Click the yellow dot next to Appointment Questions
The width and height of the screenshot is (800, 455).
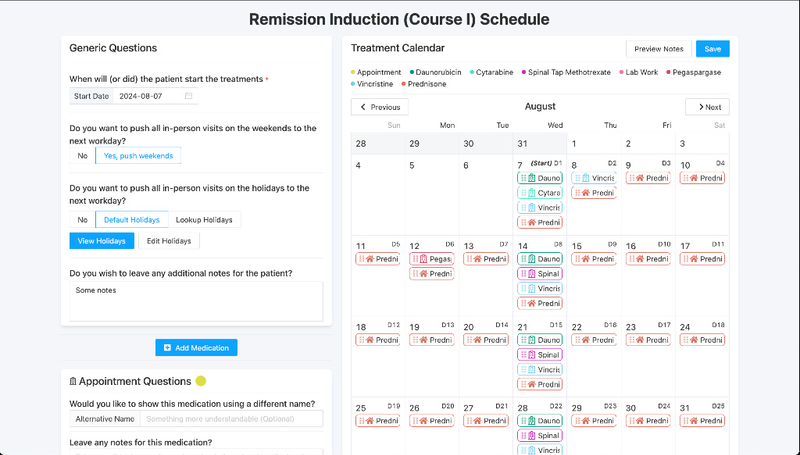coord(200,381)
